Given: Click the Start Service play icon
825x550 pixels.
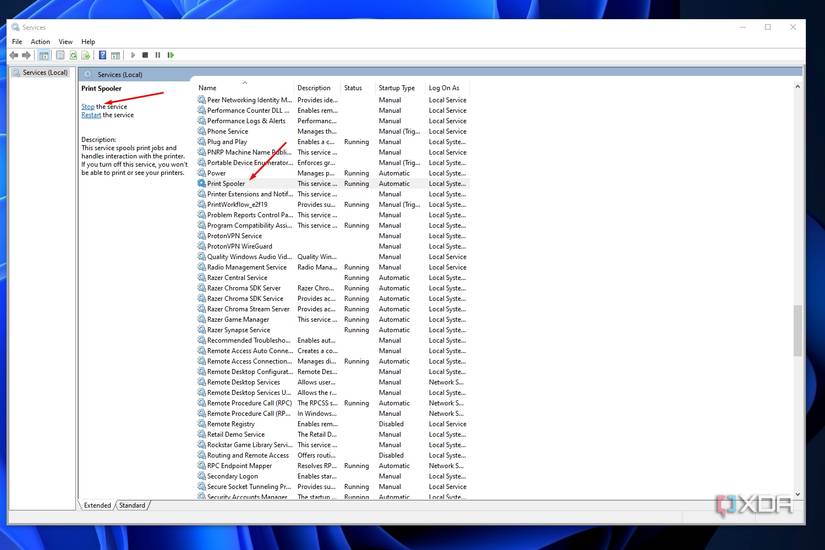Looking at the screenshot, I should coord(133,55).
